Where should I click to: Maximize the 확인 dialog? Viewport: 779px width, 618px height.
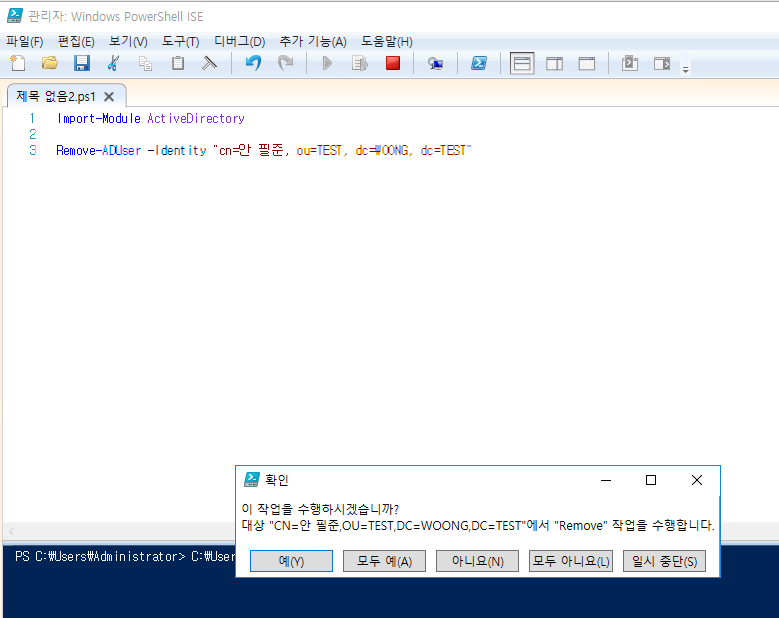(651, 480)
